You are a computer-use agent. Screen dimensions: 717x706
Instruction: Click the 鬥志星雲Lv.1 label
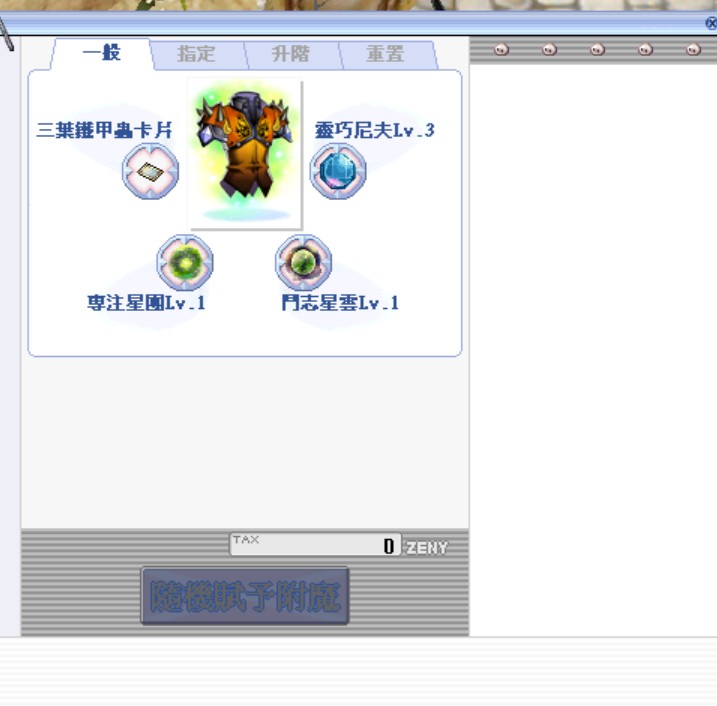[340, 303]
